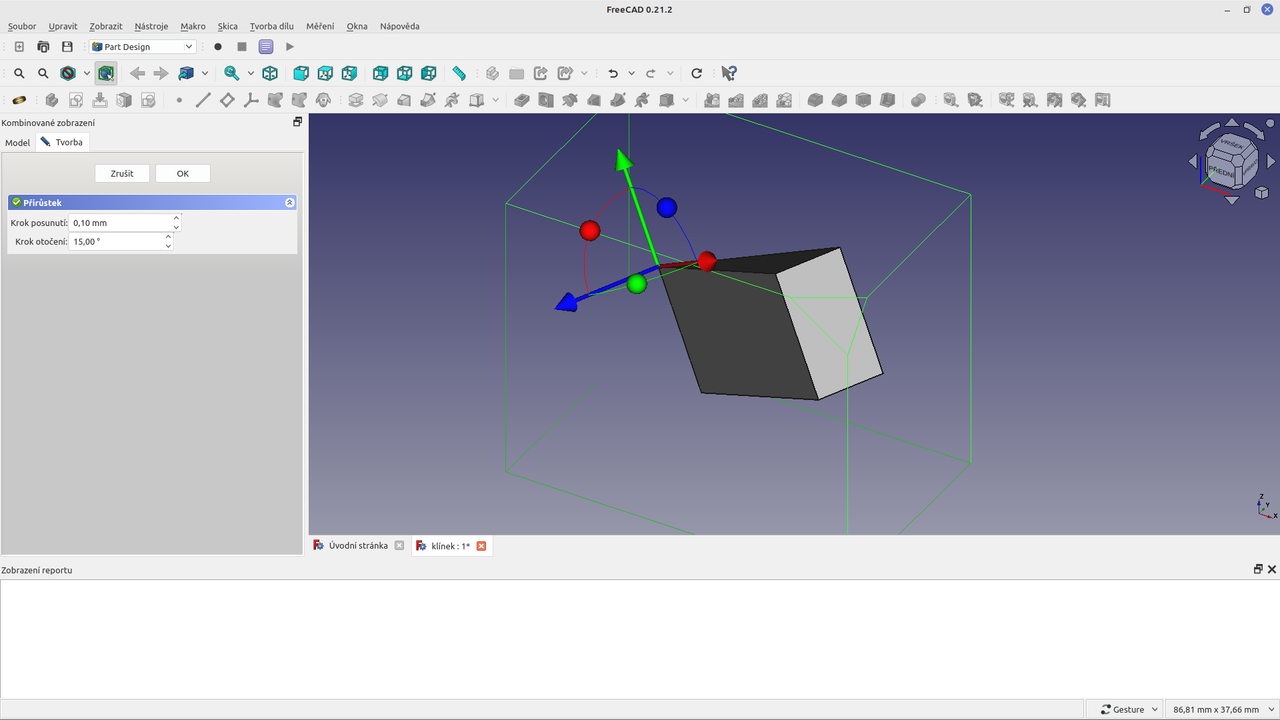Open the Soubor menu
This screenshot has width=1280, height=720.
tap(22, 26)
